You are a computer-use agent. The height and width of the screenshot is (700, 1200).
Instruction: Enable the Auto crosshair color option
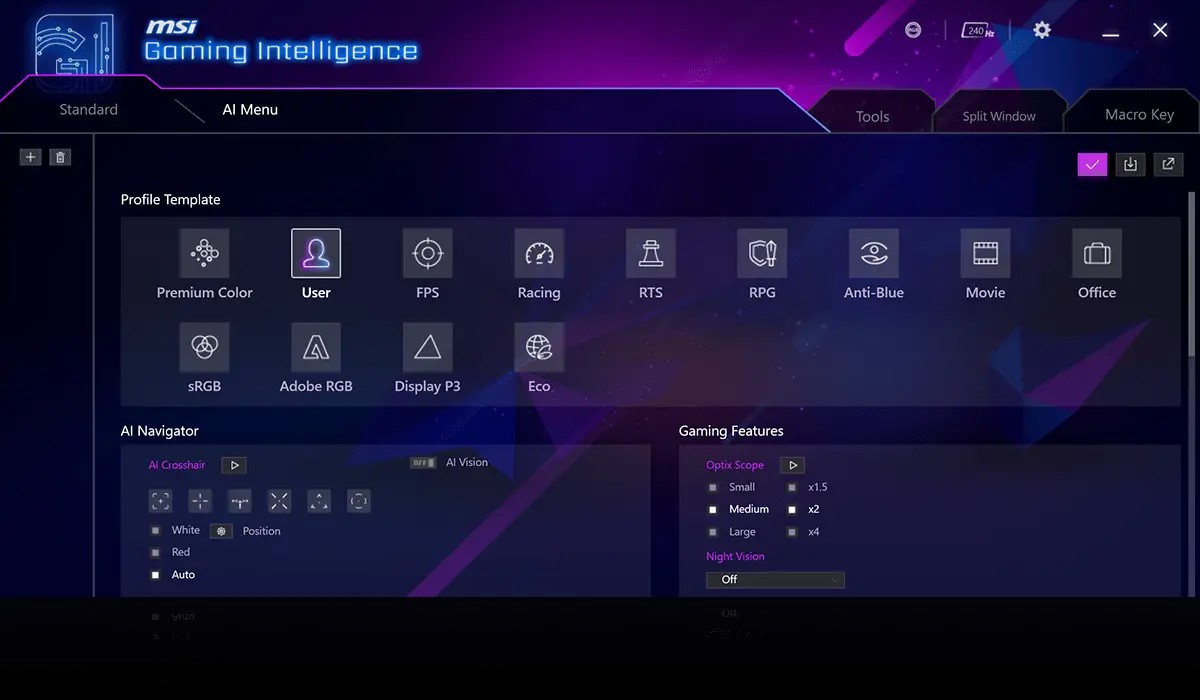(x=155, y=574)
